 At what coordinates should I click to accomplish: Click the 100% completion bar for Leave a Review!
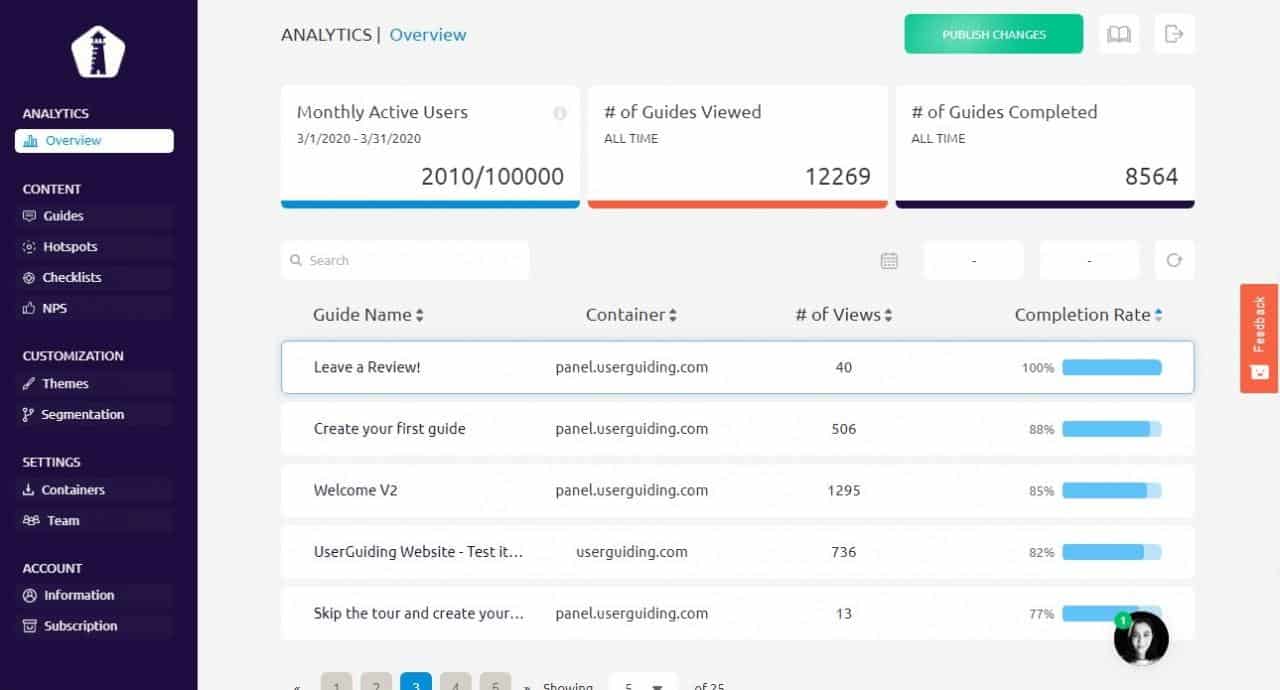tap(1112, 368)
